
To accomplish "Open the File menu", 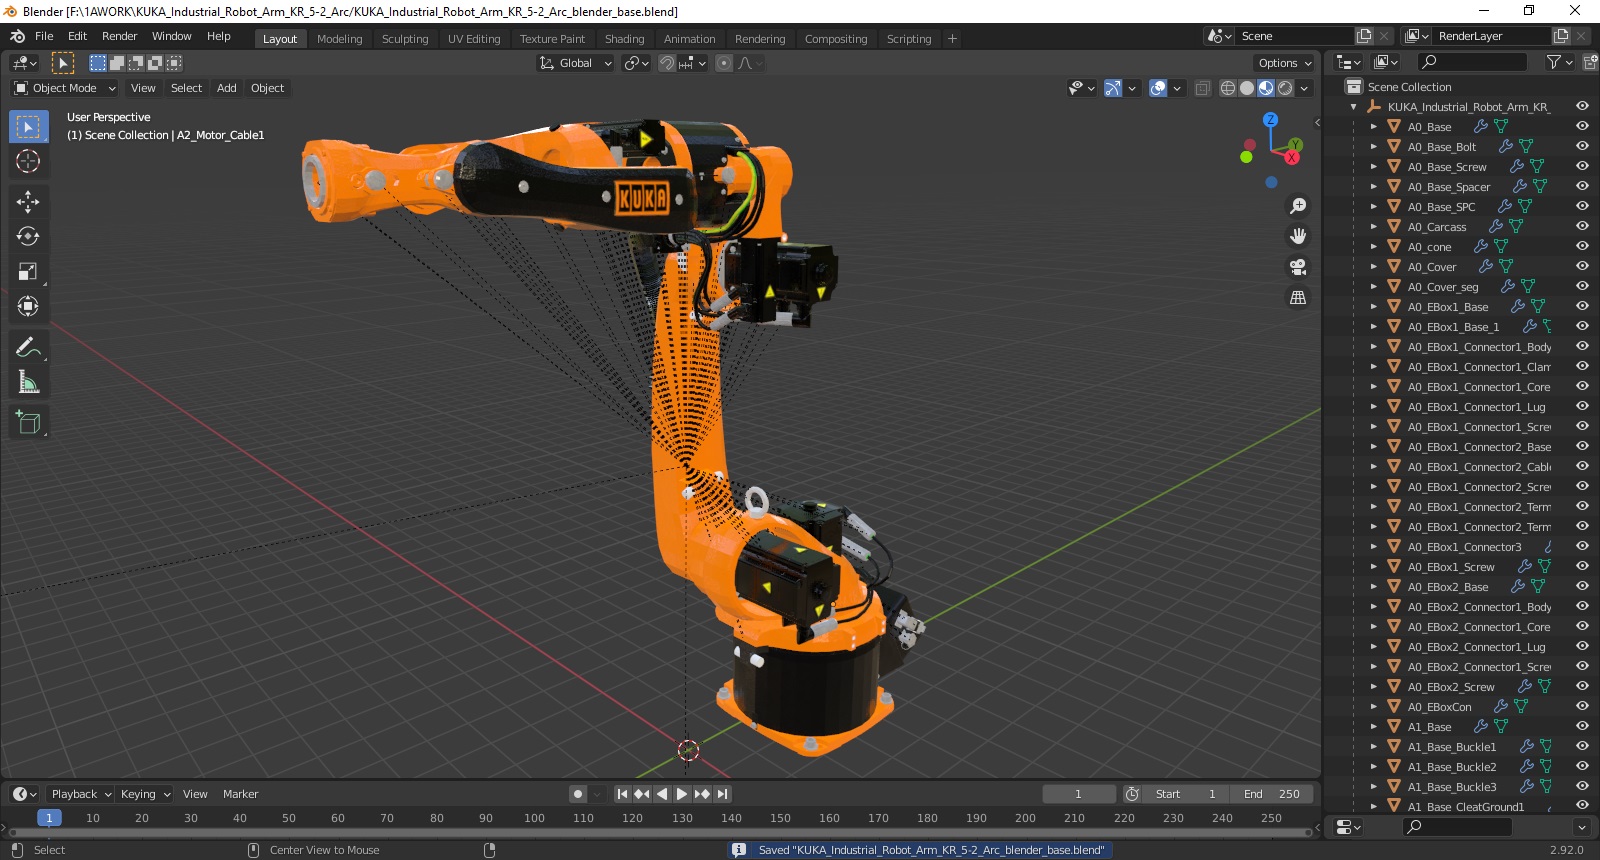I will click(44, 36).
